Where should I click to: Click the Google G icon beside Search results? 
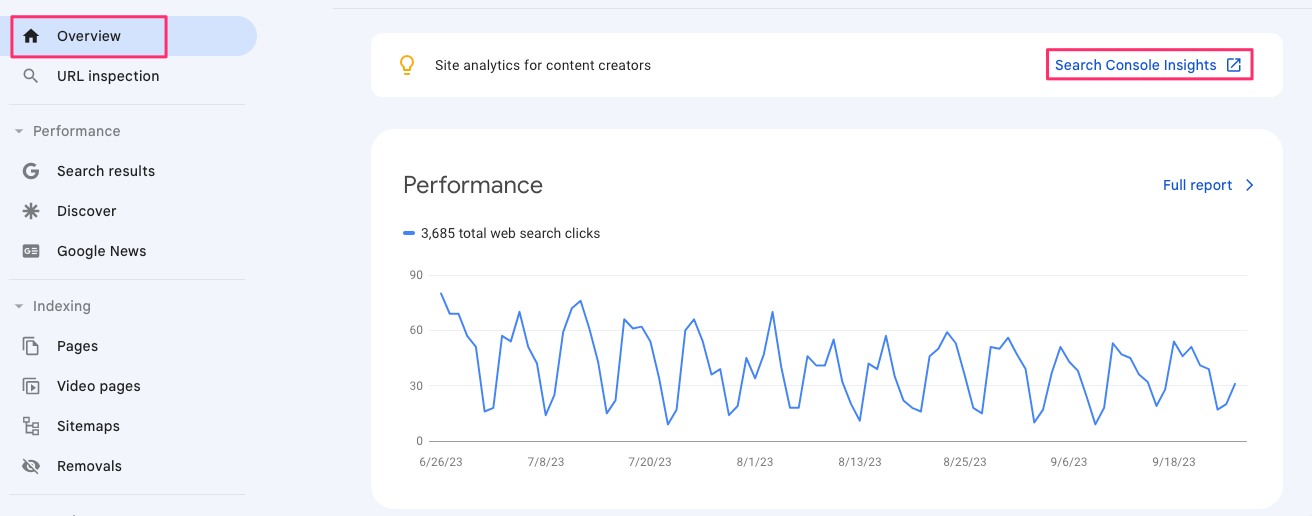click(31, 171)
